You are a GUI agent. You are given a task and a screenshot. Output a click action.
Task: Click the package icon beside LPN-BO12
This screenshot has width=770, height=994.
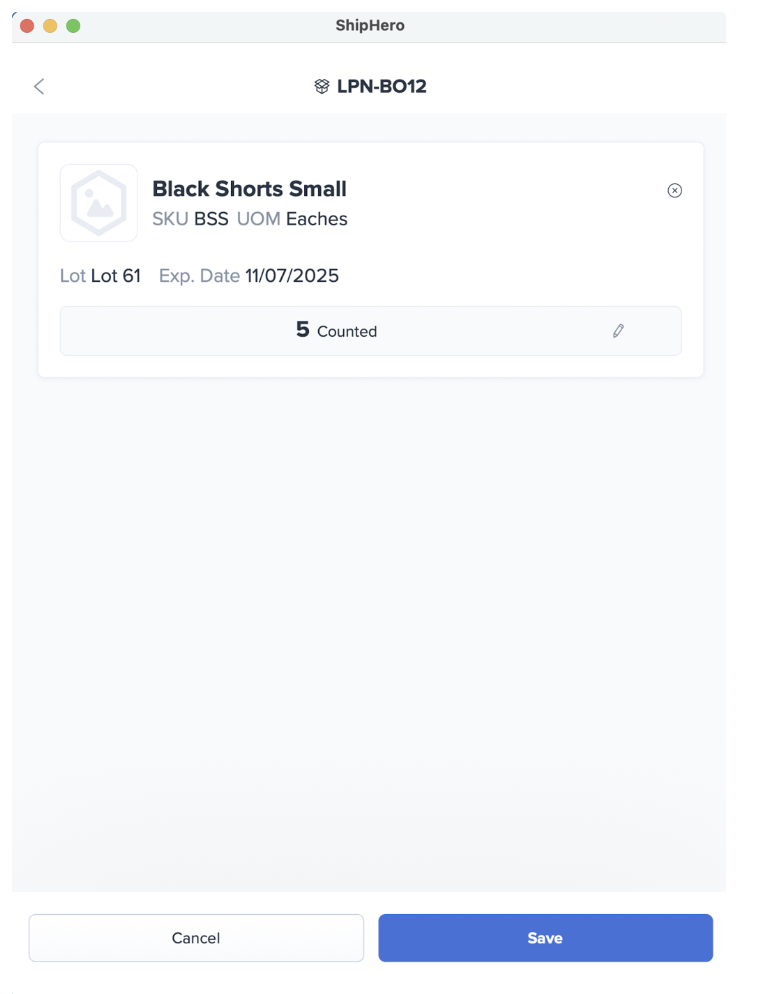(321, 86)
